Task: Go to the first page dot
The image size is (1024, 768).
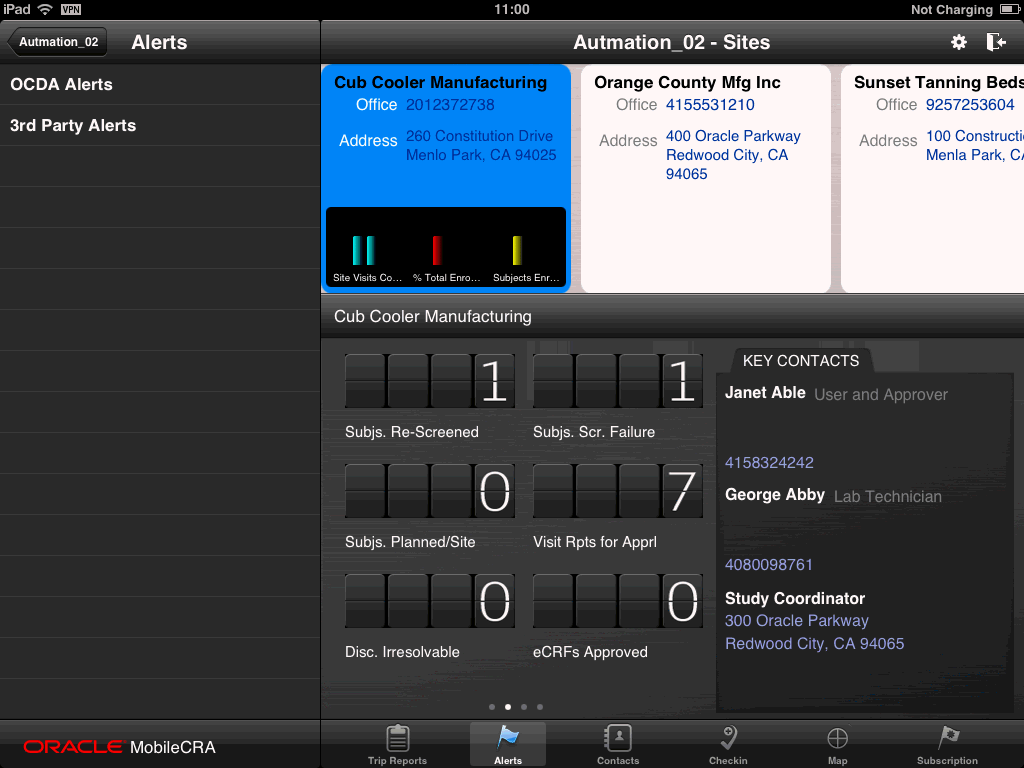Action: 492,707
